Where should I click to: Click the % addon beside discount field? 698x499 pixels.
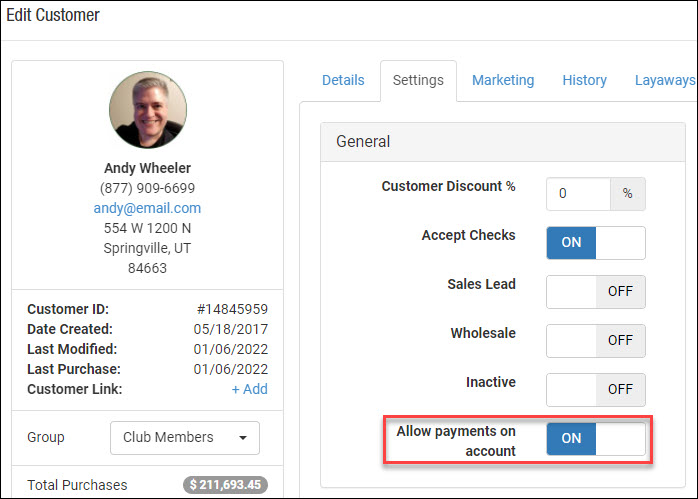(x=628, y=194)
